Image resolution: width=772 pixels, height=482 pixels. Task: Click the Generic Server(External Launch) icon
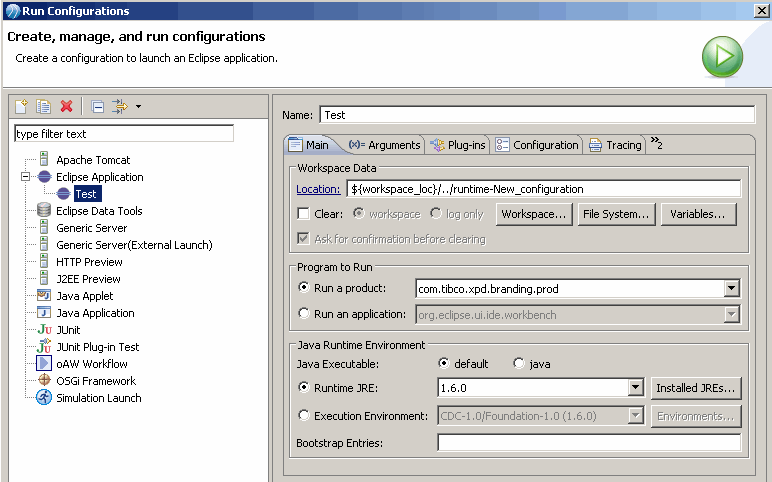[44, 244]
